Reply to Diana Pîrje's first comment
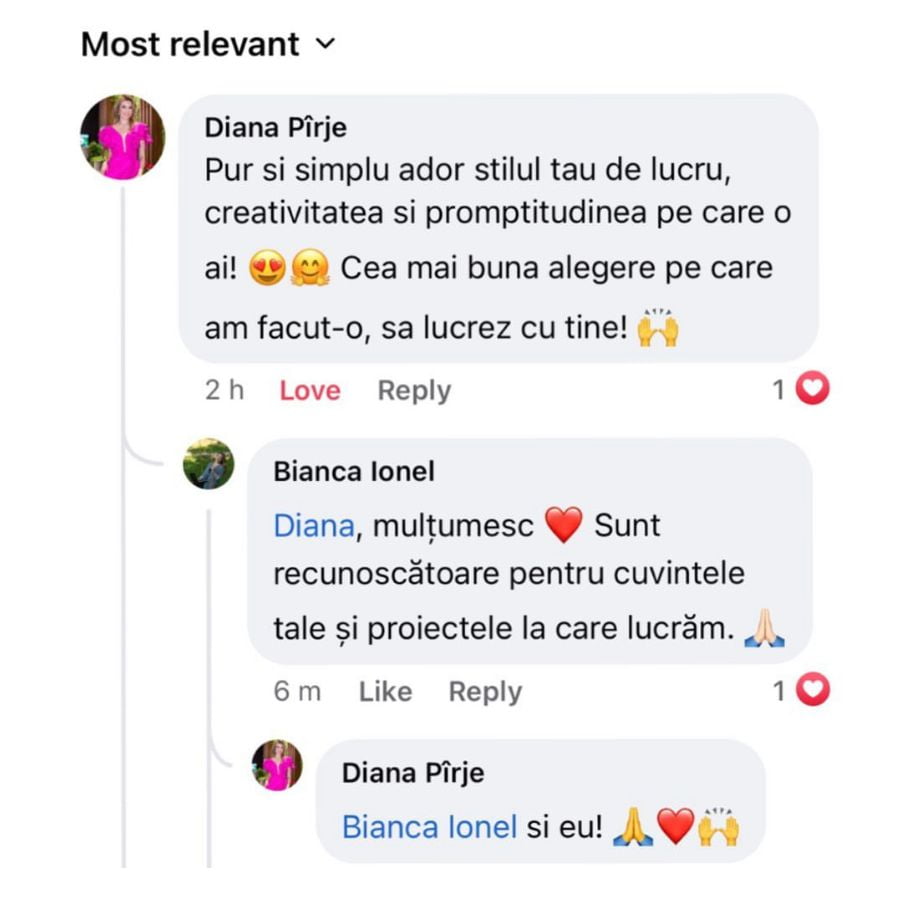This screenshot has height=900, width=900. click(x=414, y=391)
